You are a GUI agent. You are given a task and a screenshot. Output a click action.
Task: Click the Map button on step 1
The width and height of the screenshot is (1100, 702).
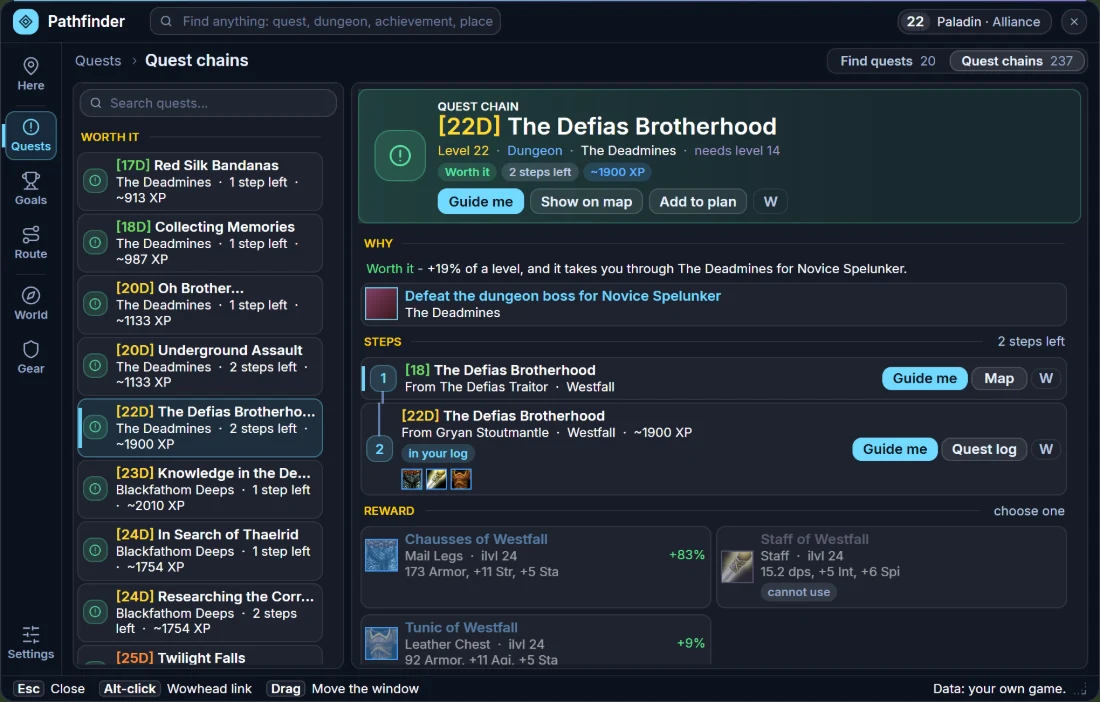(x=999, y=378)
